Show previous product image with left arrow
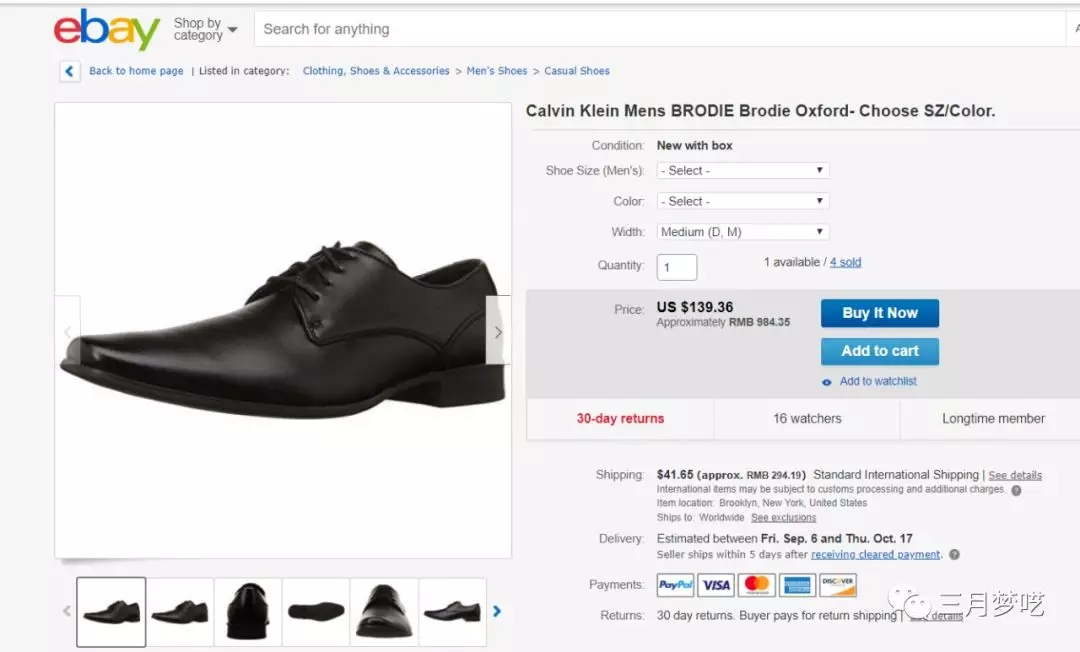The width and height of the screenshot is (1080, 652). click(x=67, y=332)
